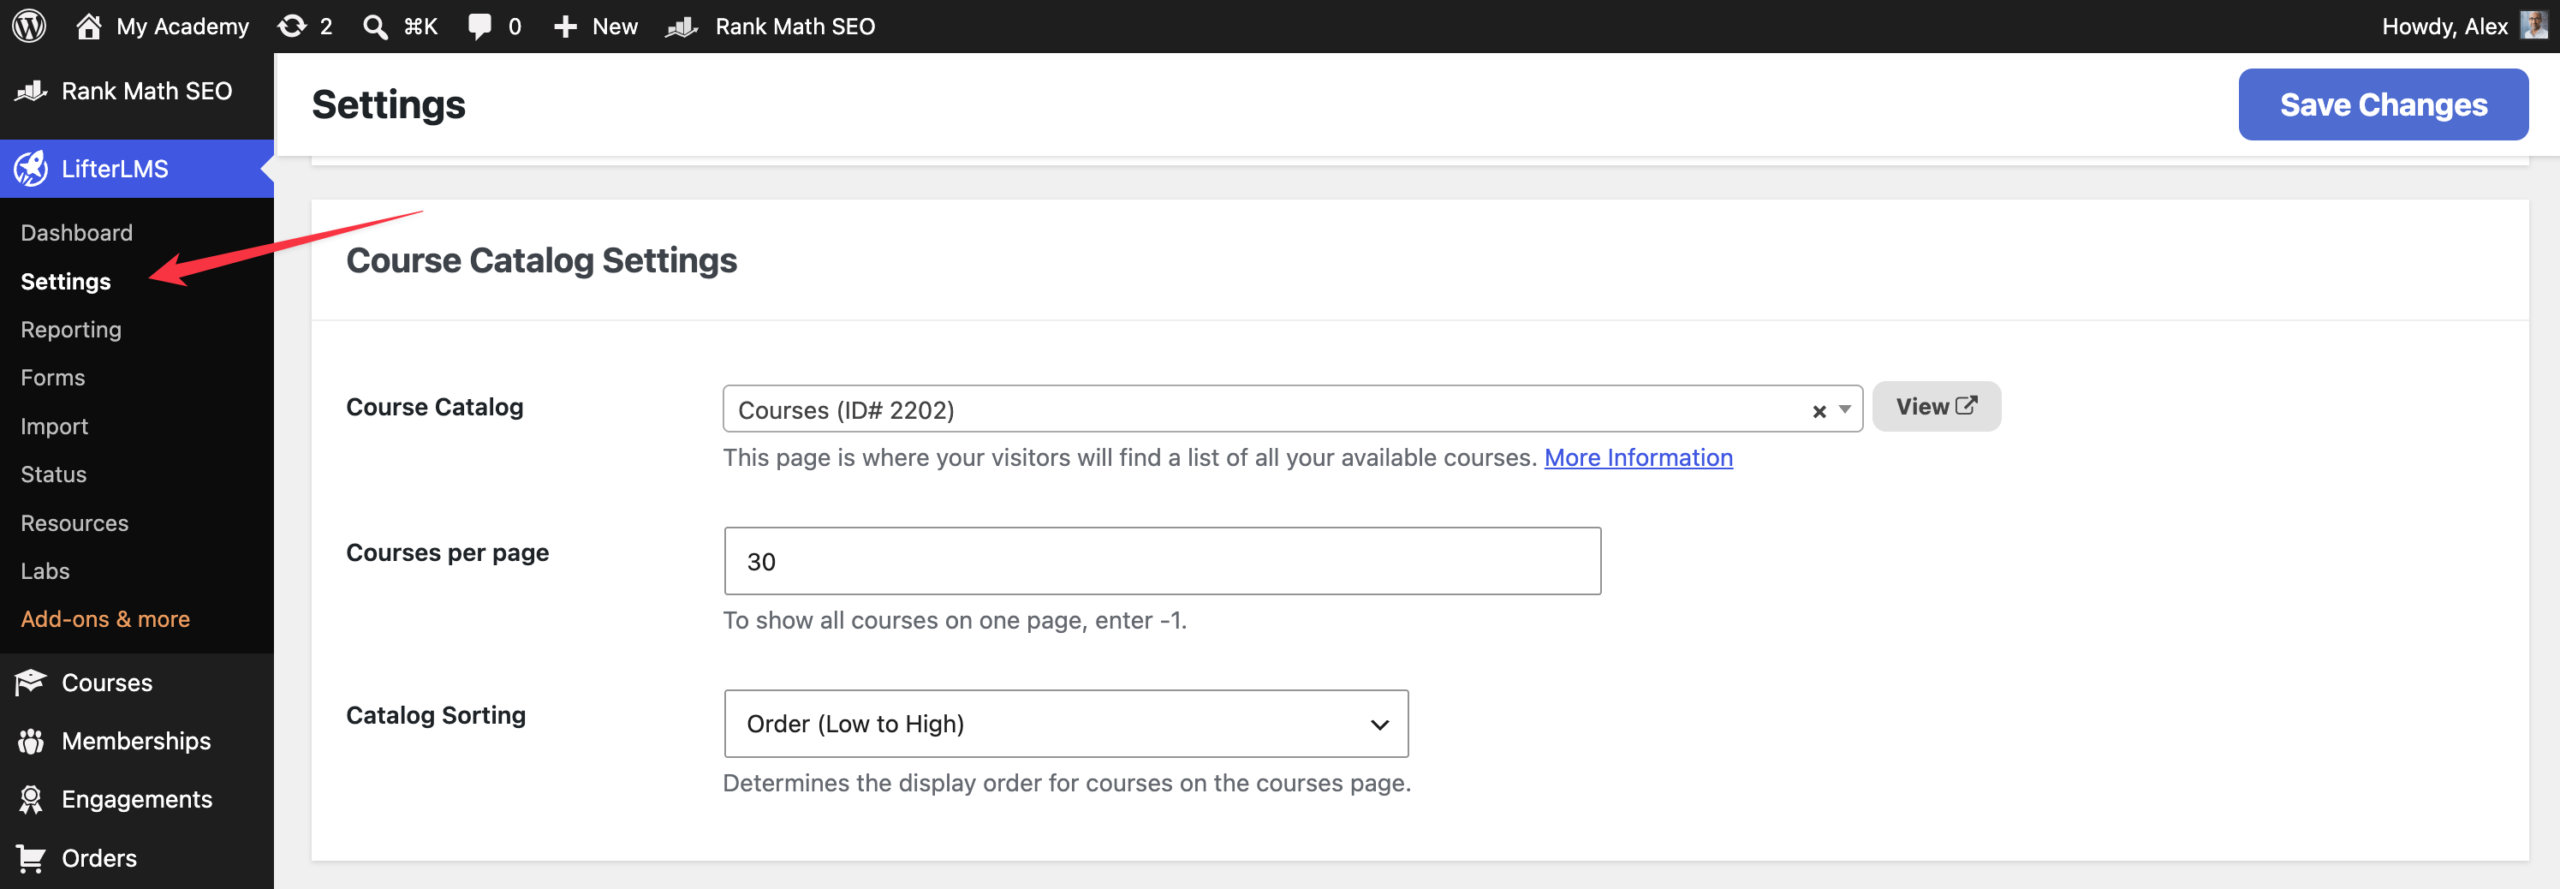Click the Rank Math SEO toolbar icon
2560x889 pixels.
(x=682, y=26)
